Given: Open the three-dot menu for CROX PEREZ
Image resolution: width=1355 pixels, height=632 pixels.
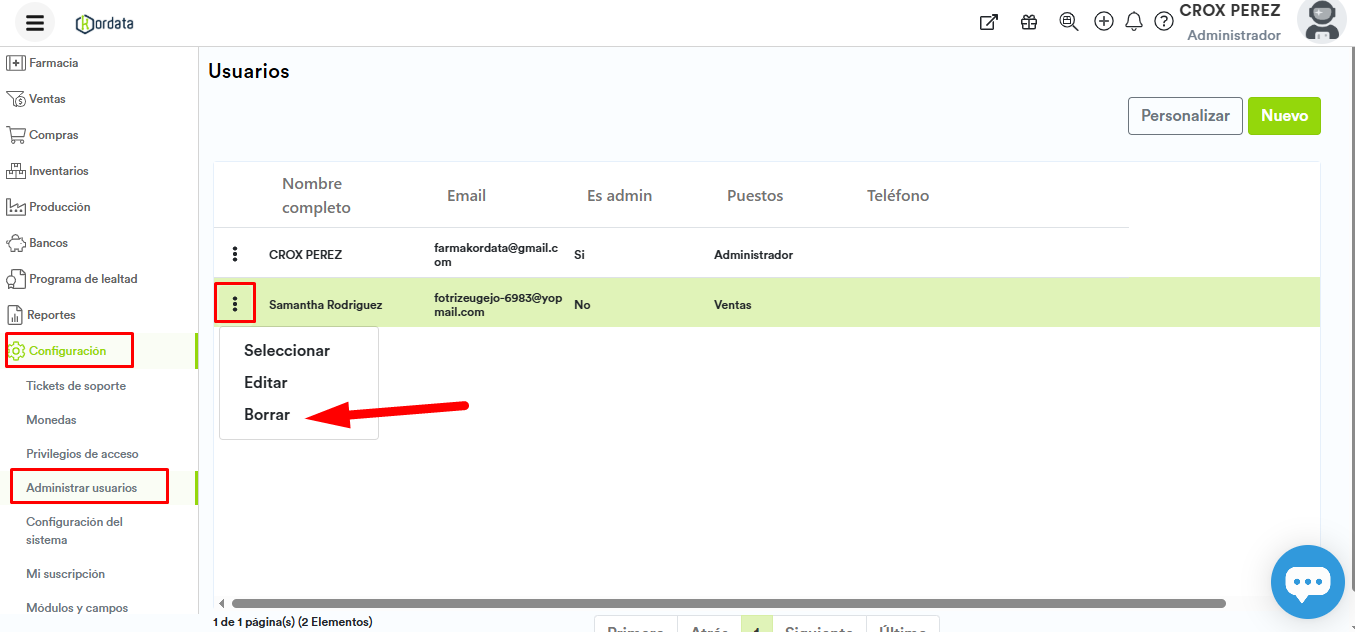Looking at the screenshot, I should 235,254.
